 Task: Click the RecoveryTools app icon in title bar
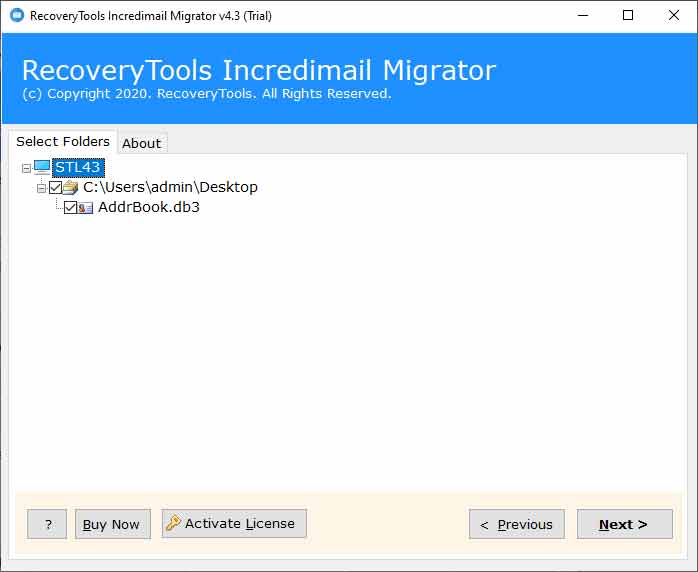point(17,16)
